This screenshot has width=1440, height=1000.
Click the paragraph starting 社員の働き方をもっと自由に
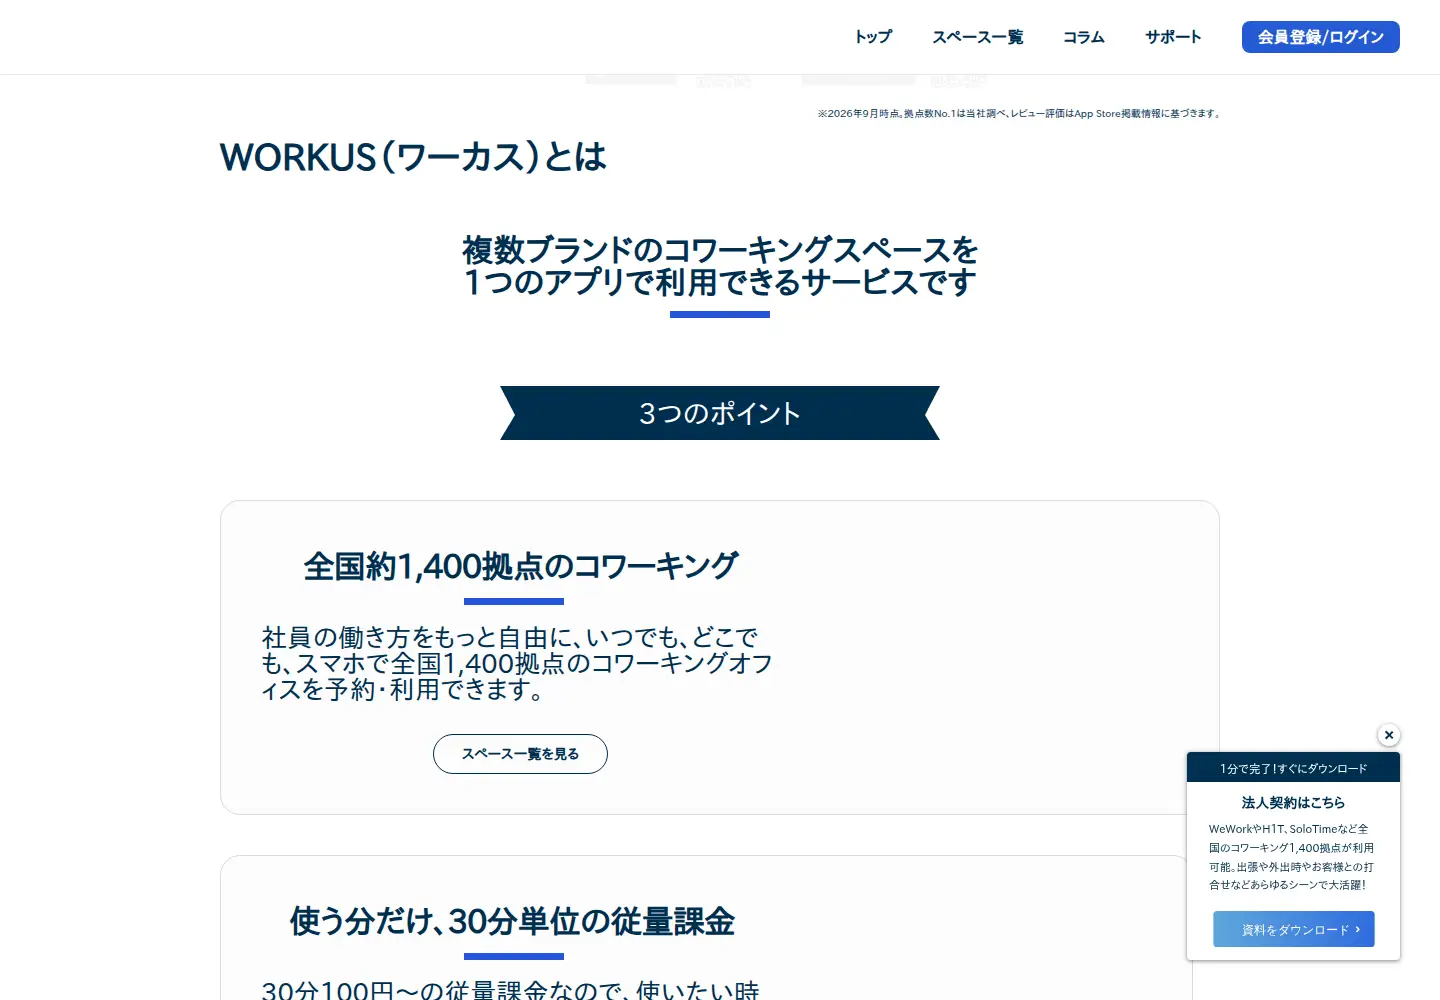[x=516, y=663]
